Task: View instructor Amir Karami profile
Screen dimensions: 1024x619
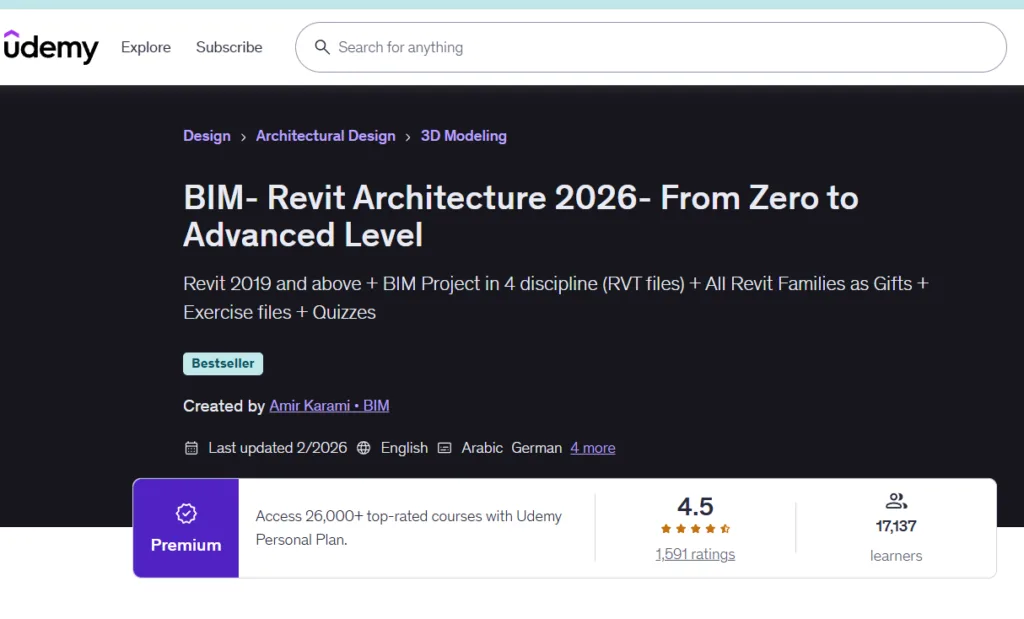Action: pyautogui.click(x=328, y=406)
